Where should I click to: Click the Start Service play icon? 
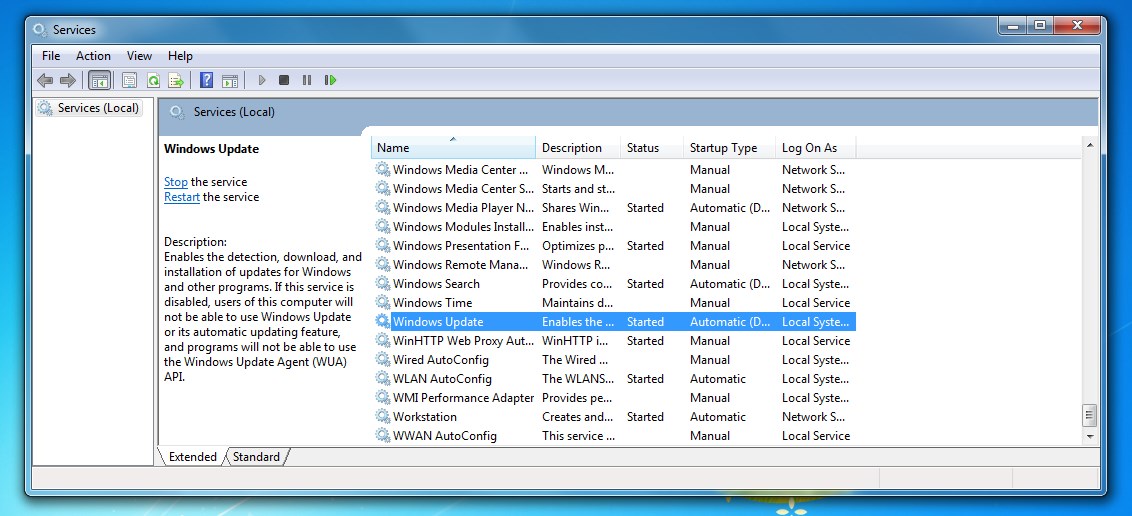pos(262,80)
